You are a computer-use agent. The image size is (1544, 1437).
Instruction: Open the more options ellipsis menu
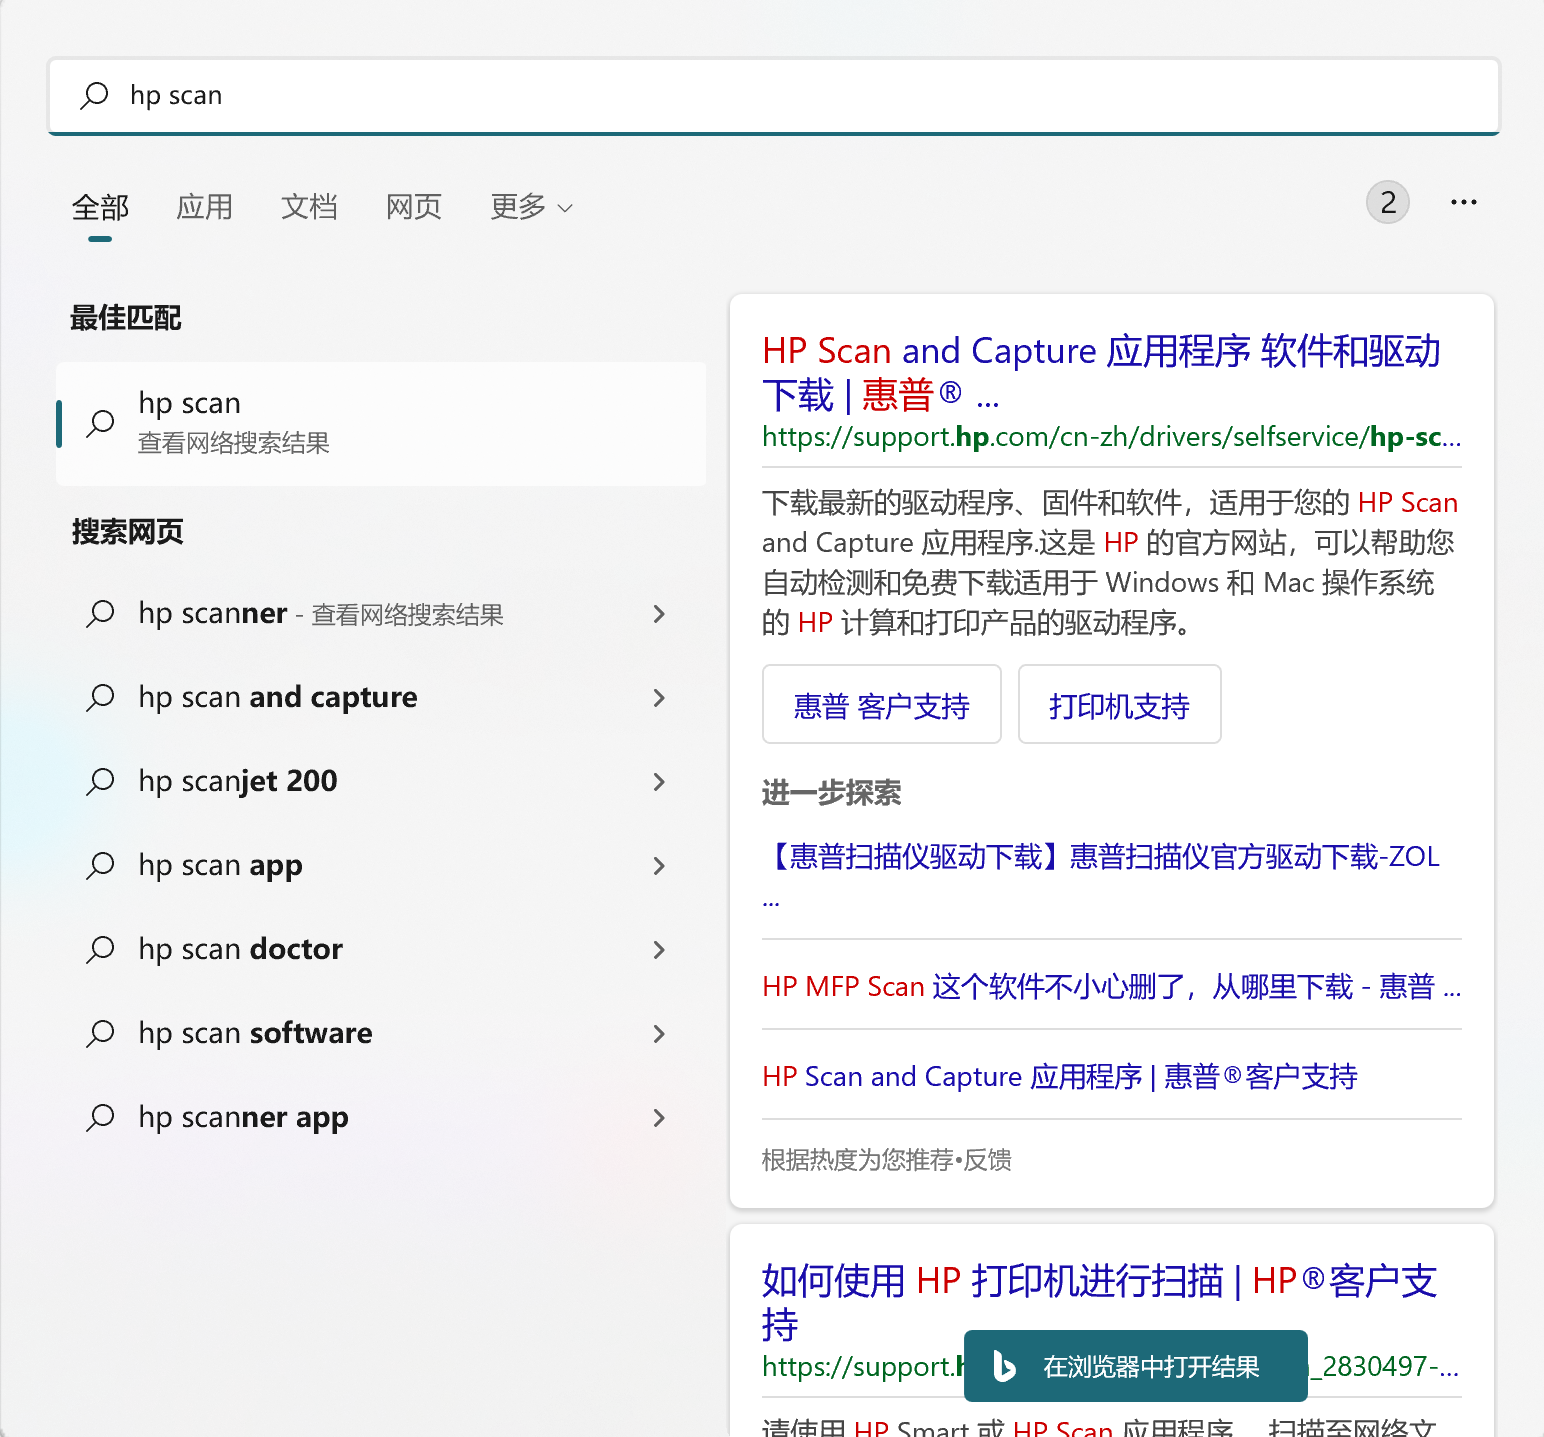tap(1463, 202)
